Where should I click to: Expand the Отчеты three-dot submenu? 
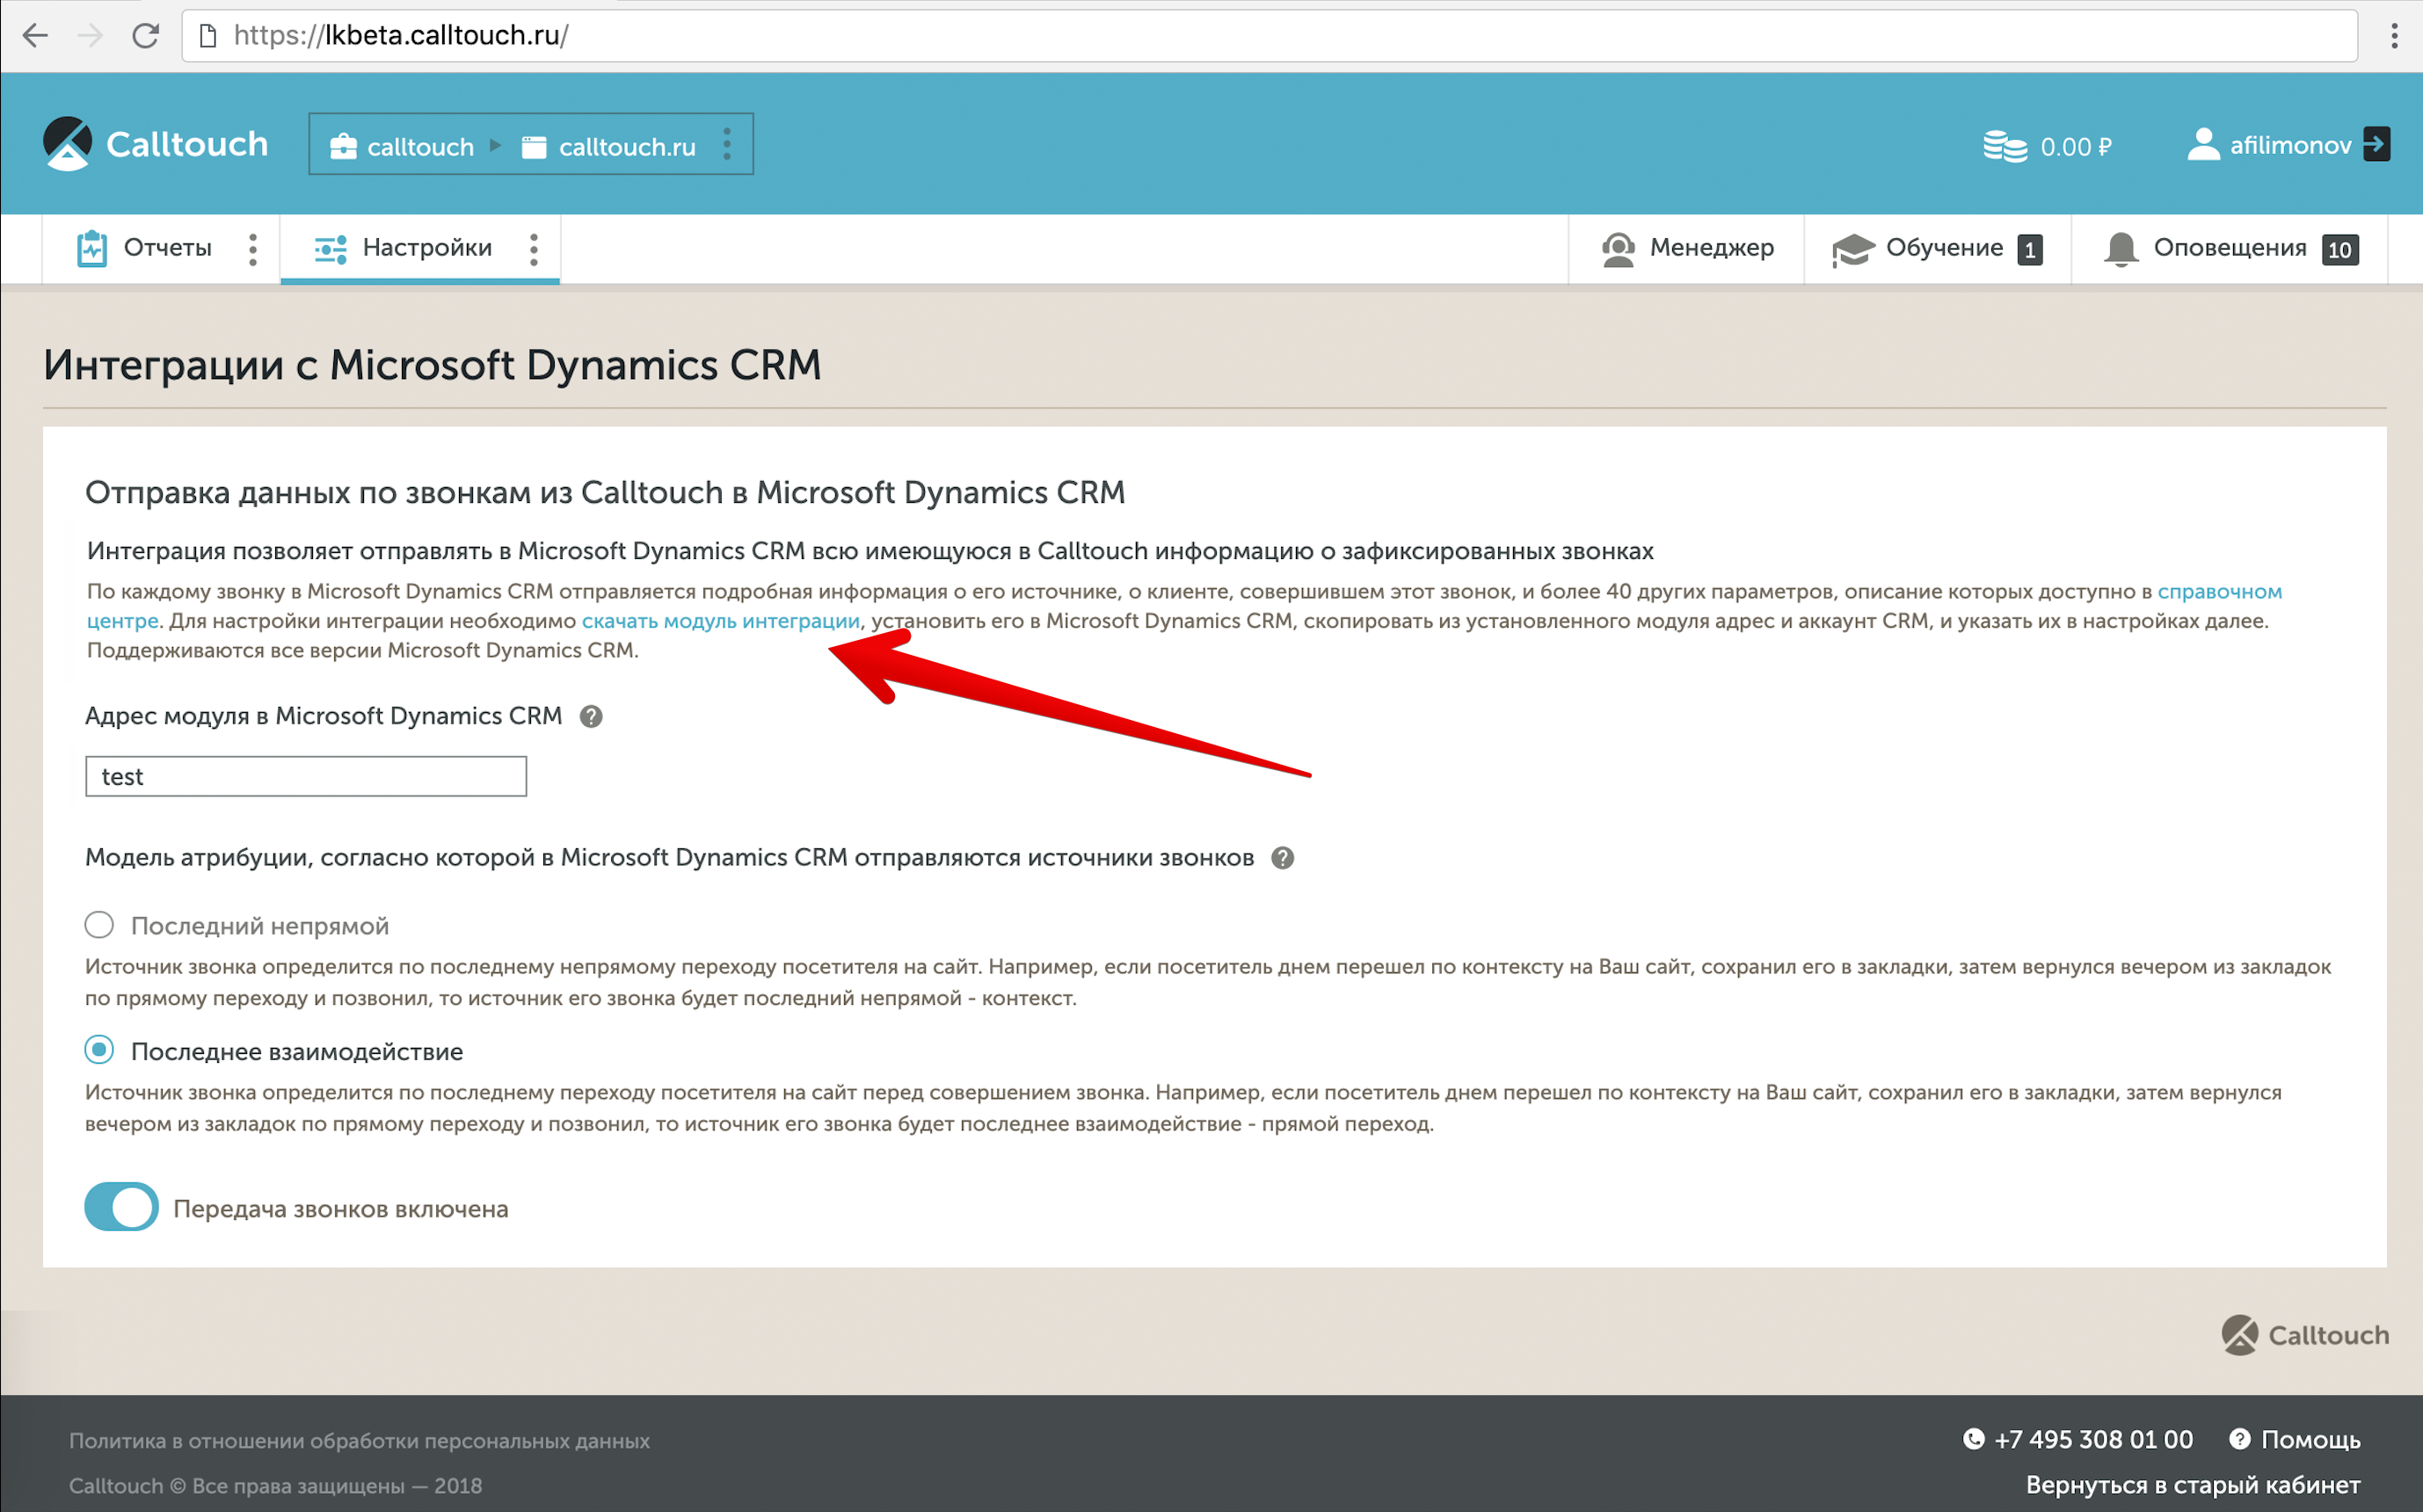point(252,249)
